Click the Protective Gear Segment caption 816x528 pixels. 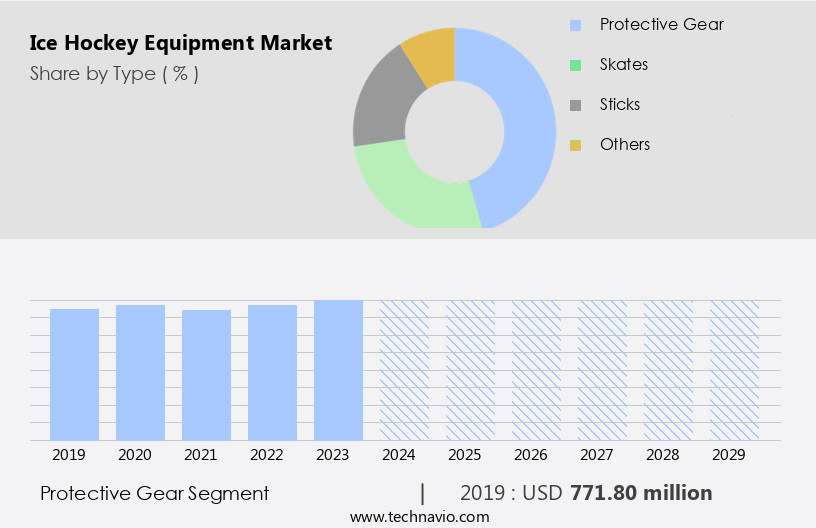click(x=154, y=493)
